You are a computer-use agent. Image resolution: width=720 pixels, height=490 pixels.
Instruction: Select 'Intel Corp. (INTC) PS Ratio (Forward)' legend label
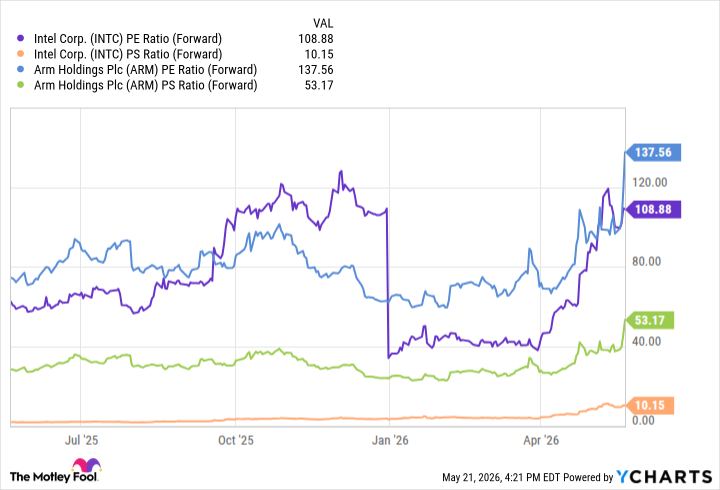coord(128,55)
